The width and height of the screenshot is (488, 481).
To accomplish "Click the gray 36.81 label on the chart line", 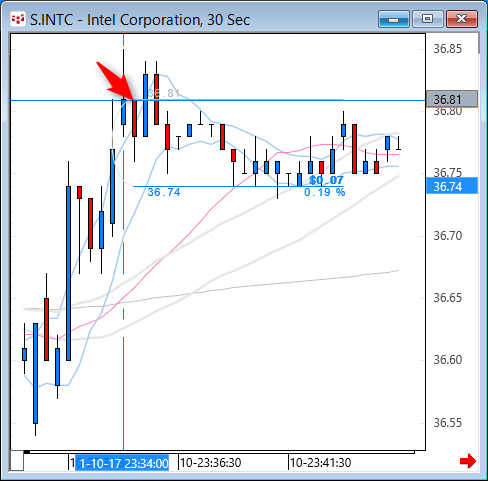I will coord(164,93).
